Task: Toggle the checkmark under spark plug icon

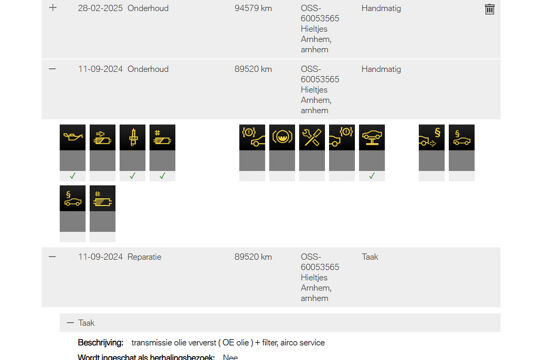Action: point(132,176)
